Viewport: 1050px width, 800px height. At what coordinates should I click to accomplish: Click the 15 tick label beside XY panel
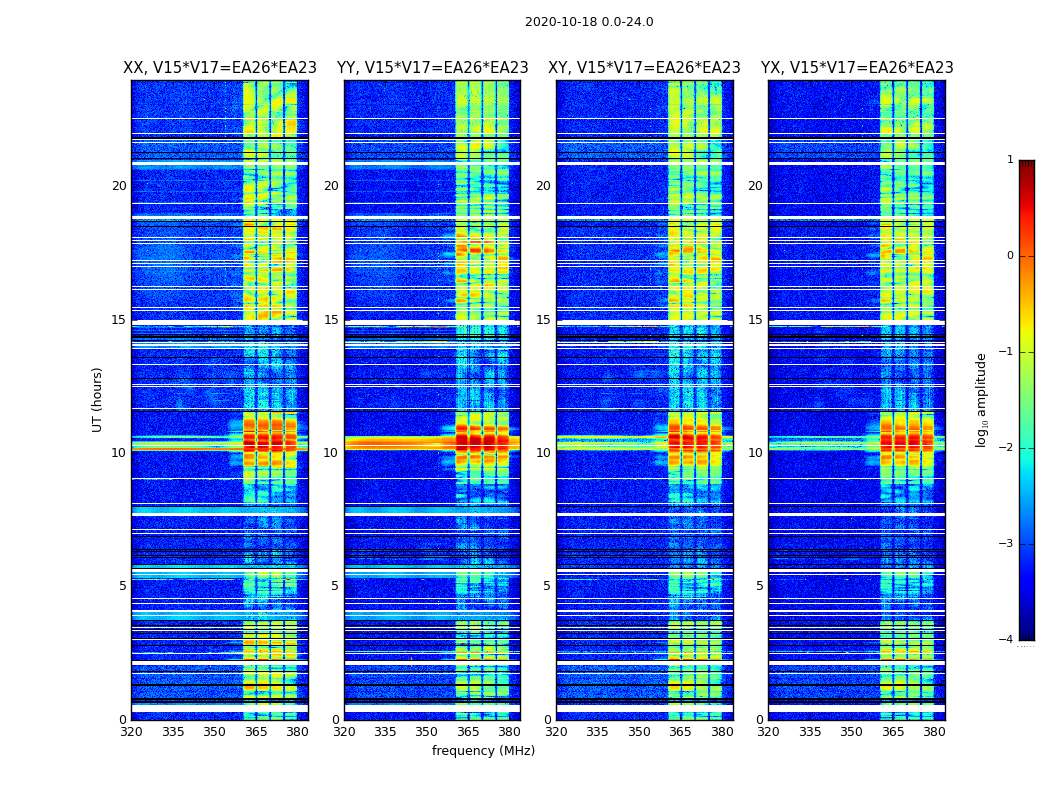(543, 320)
